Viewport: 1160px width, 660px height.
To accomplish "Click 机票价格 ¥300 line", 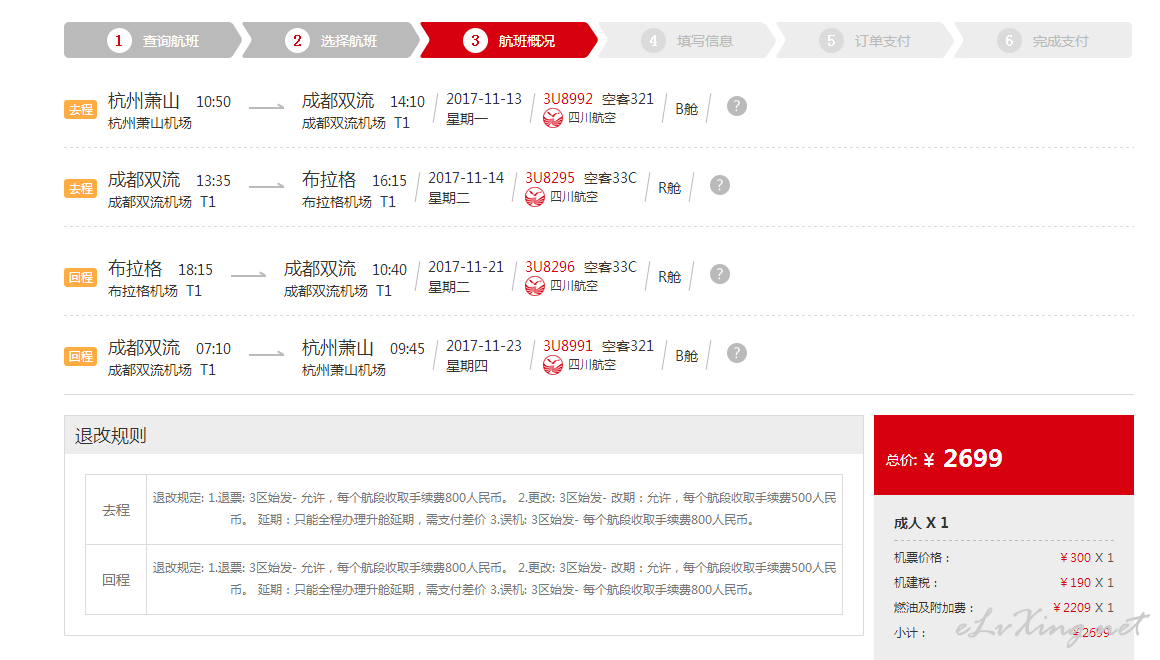I will coord(1003,558).
